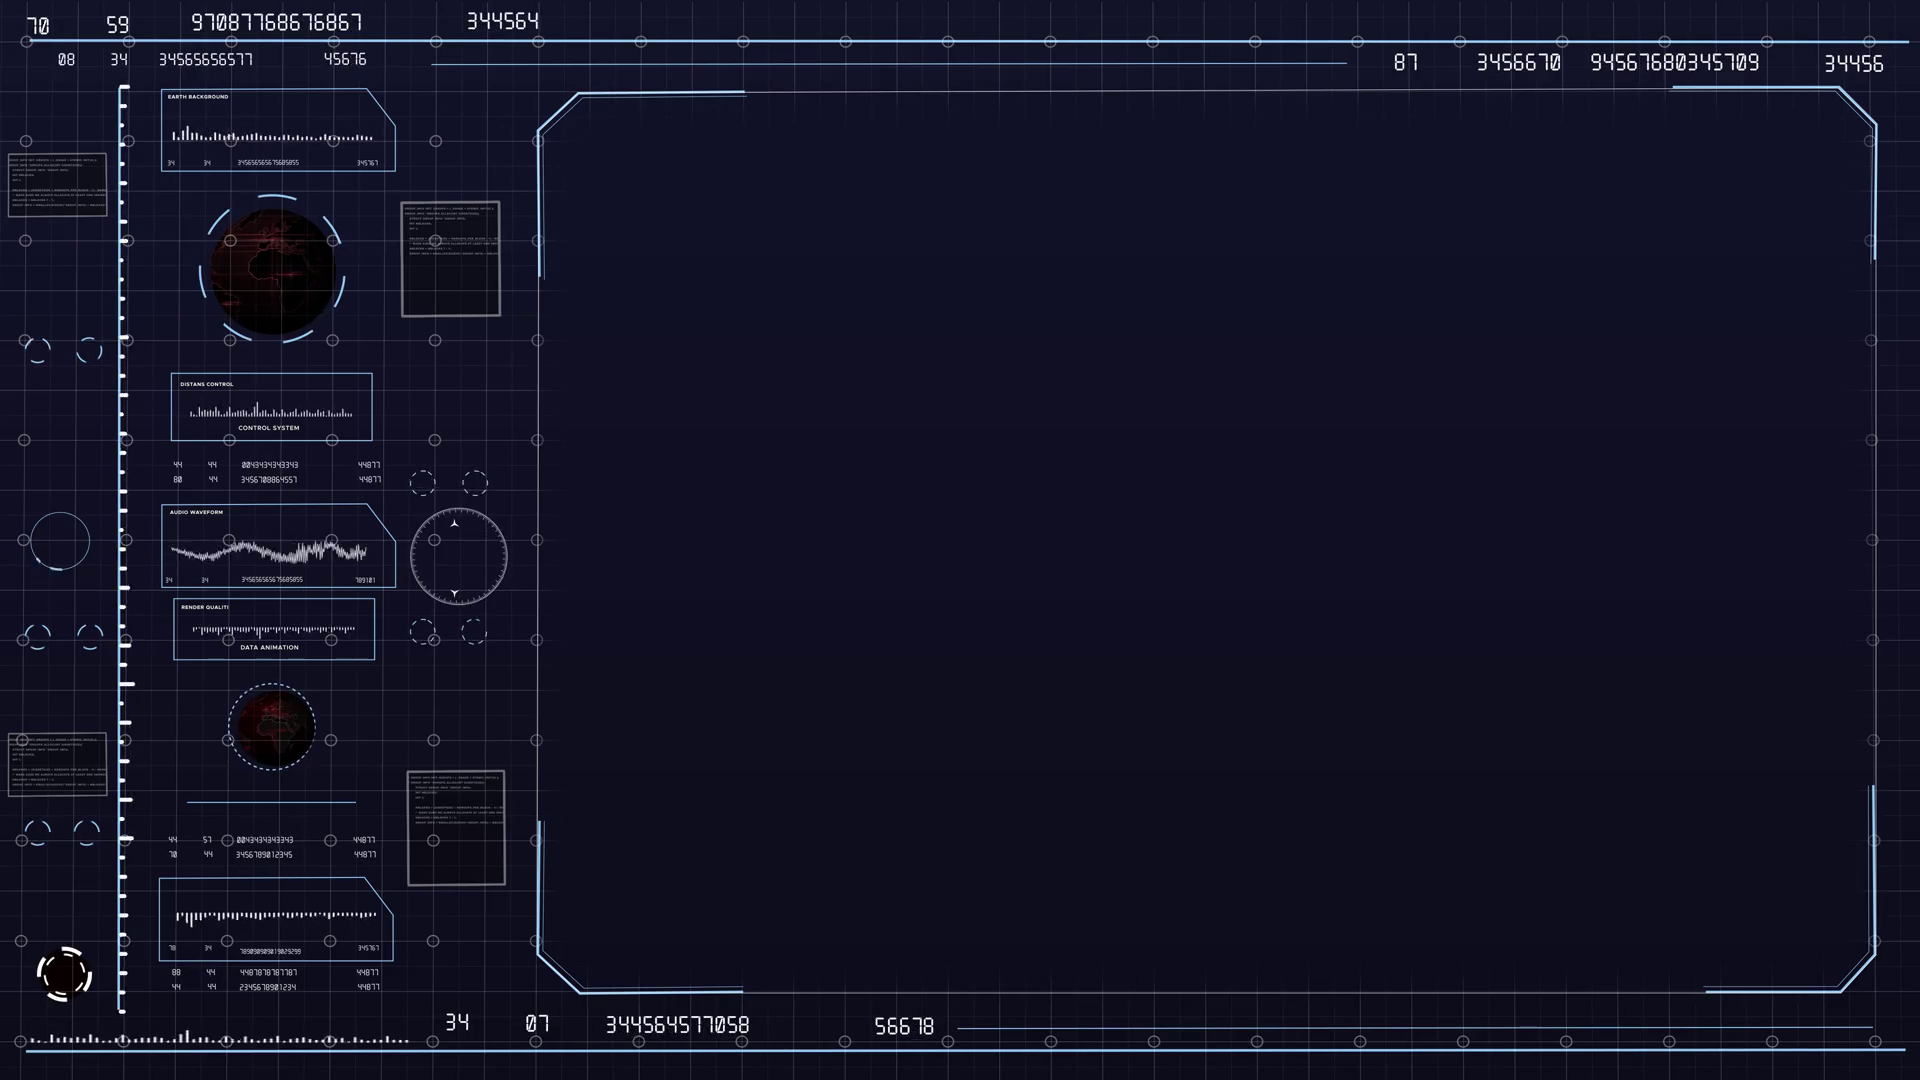Select the code snippet panel at far left
1920x1080 pixels.
(57, 184)
